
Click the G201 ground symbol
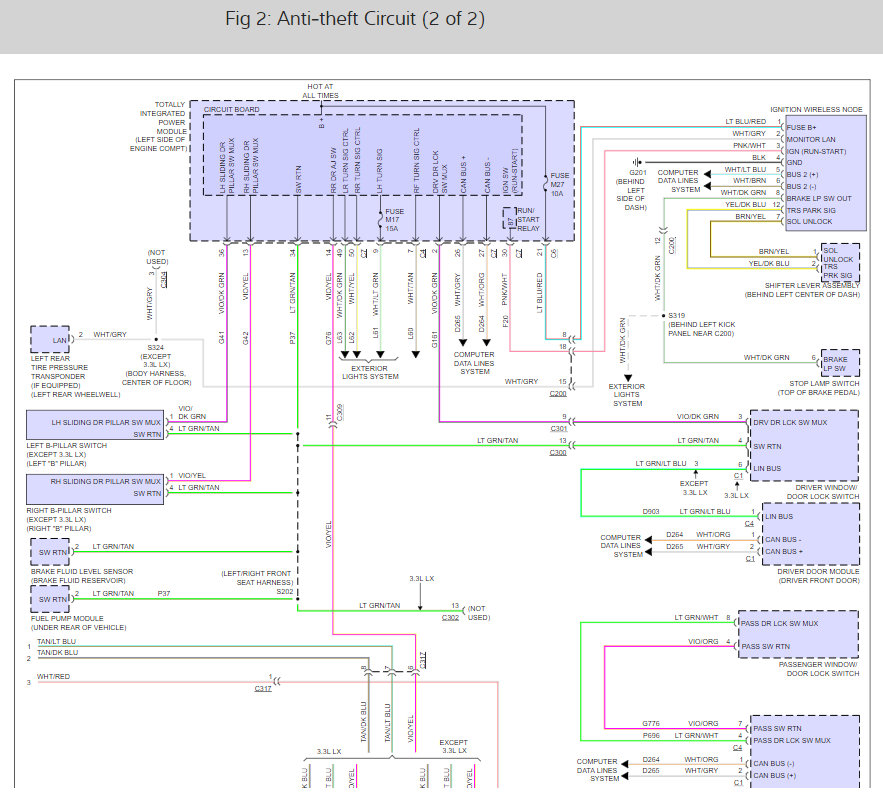636,162
